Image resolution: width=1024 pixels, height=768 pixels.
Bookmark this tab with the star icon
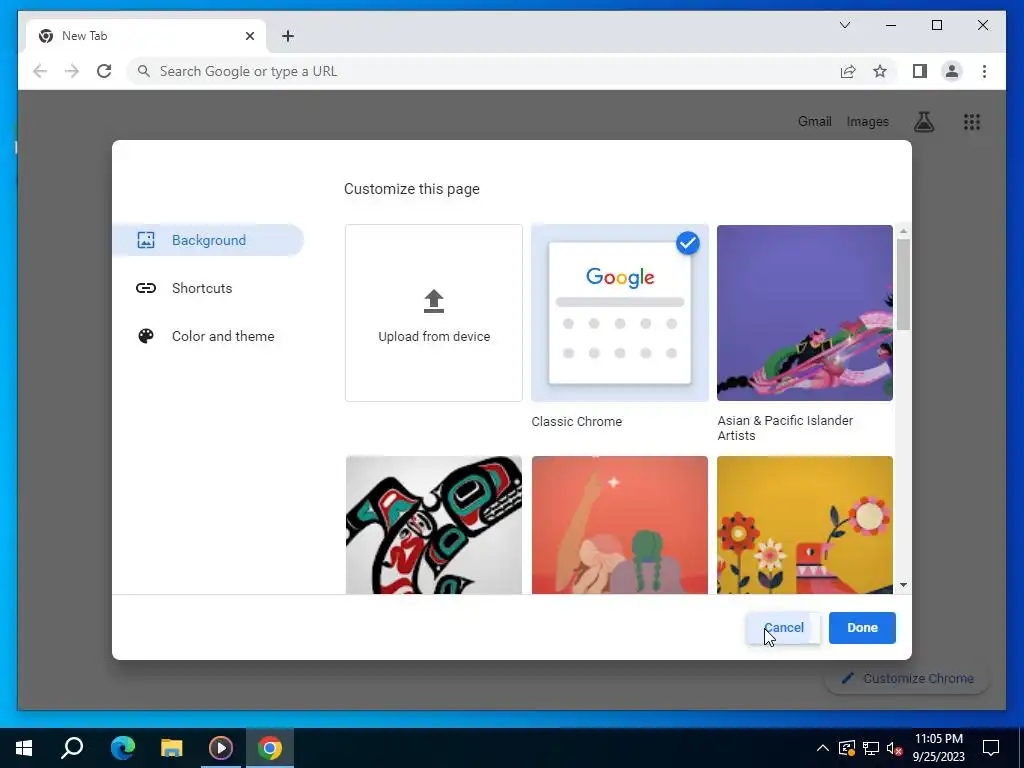click(880, 71)
